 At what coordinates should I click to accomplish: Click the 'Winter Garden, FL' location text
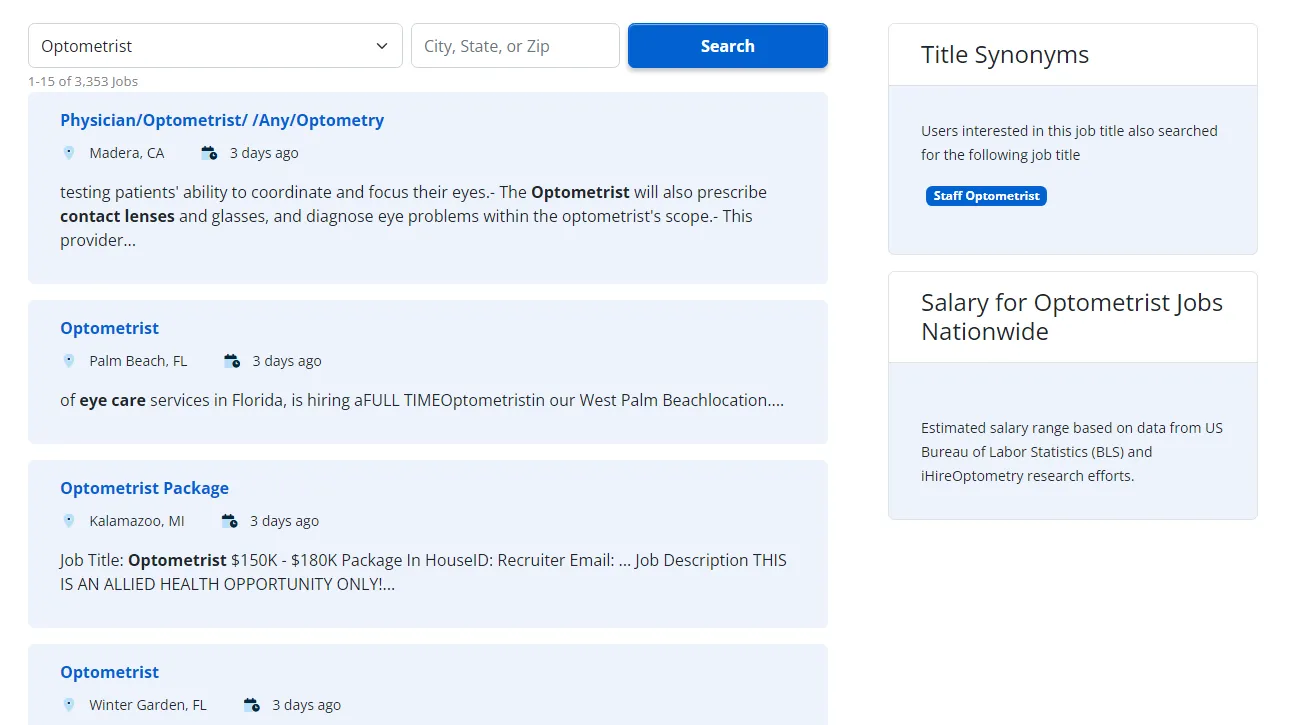coord(148,705)
